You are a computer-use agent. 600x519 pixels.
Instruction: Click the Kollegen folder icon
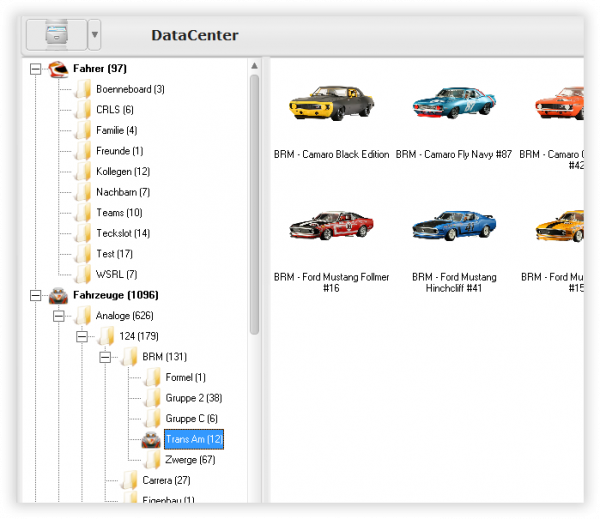[x=83, y=171]
